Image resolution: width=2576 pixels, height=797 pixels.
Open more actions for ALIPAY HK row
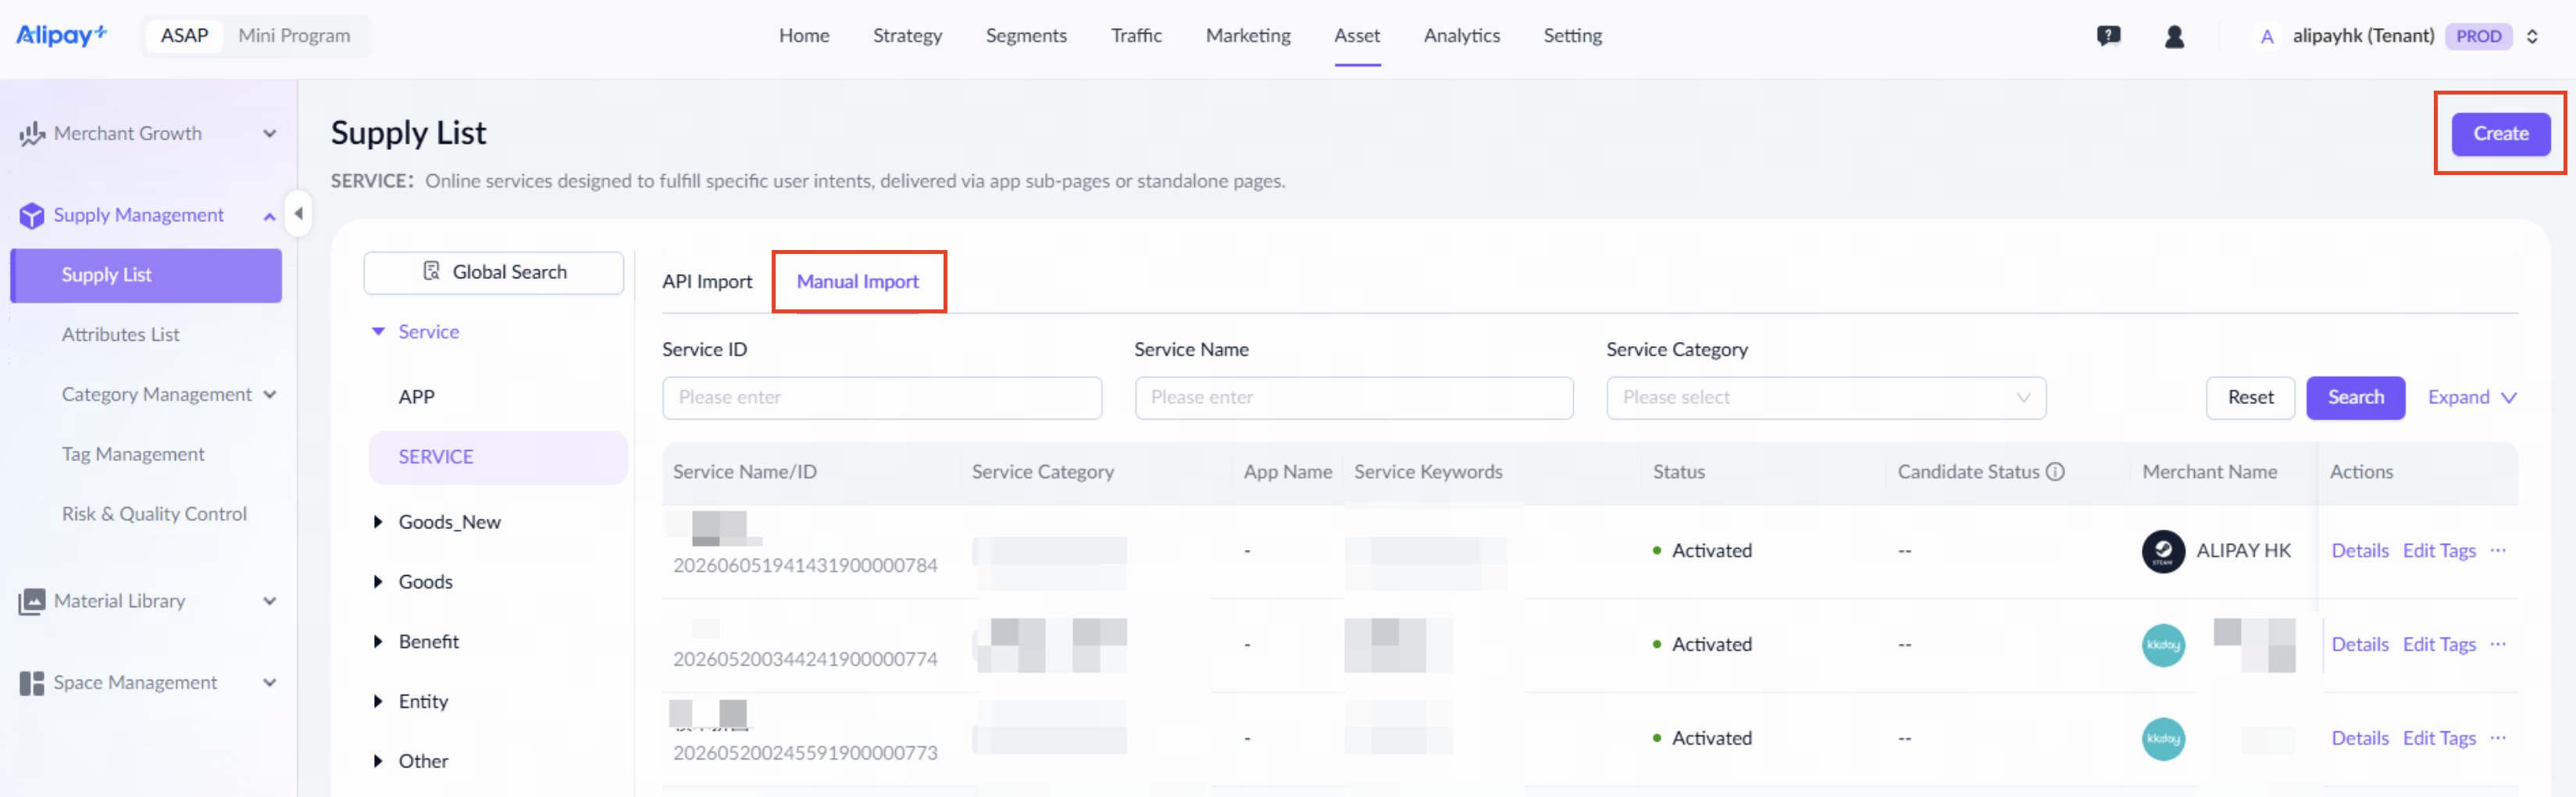click(2498, 550)
